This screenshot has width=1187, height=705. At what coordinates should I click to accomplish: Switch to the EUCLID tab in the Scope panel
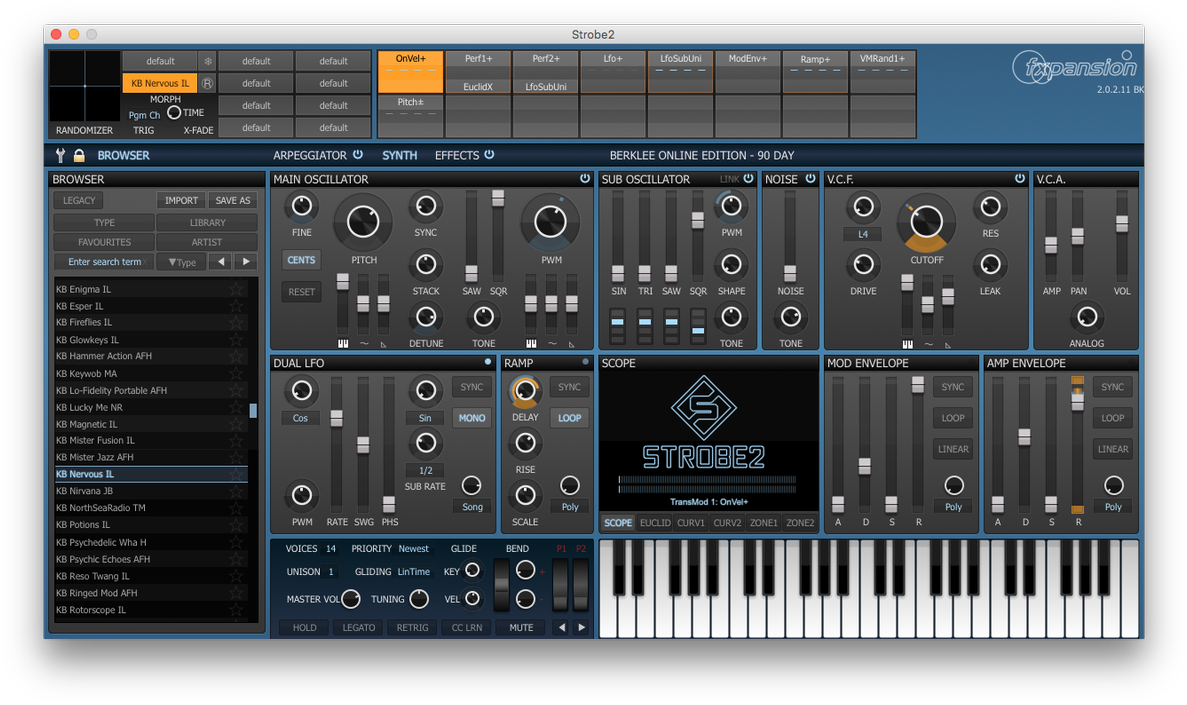tap(655, 522)
